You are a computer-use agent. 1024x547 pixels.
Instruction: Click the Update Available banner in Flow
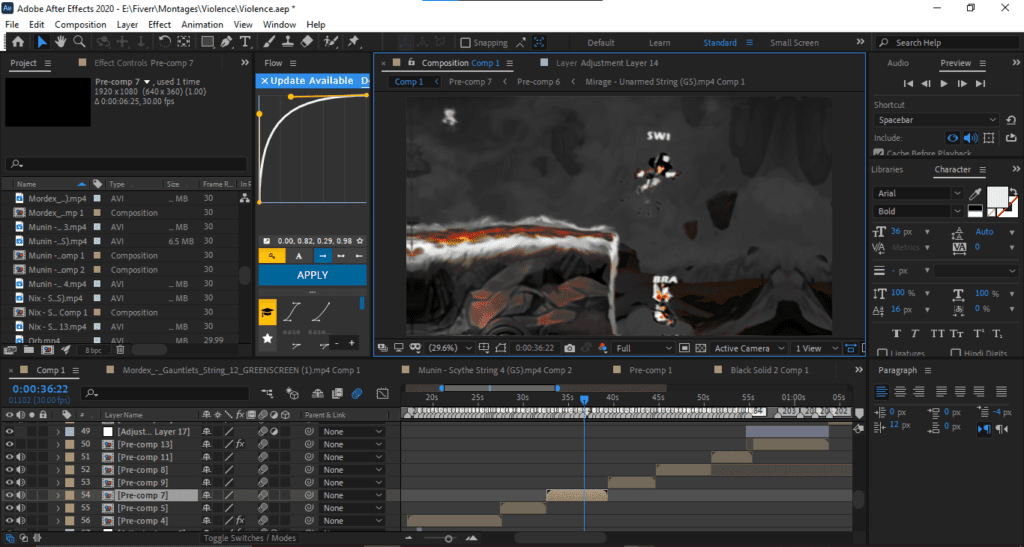click(312, 80)
